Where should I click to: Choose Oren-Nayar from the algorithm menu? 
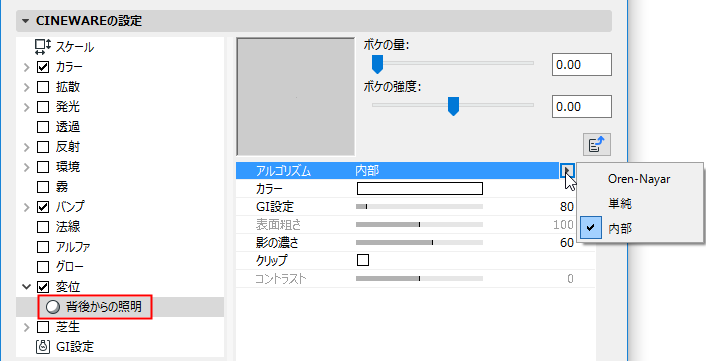[x=640, y=179]
